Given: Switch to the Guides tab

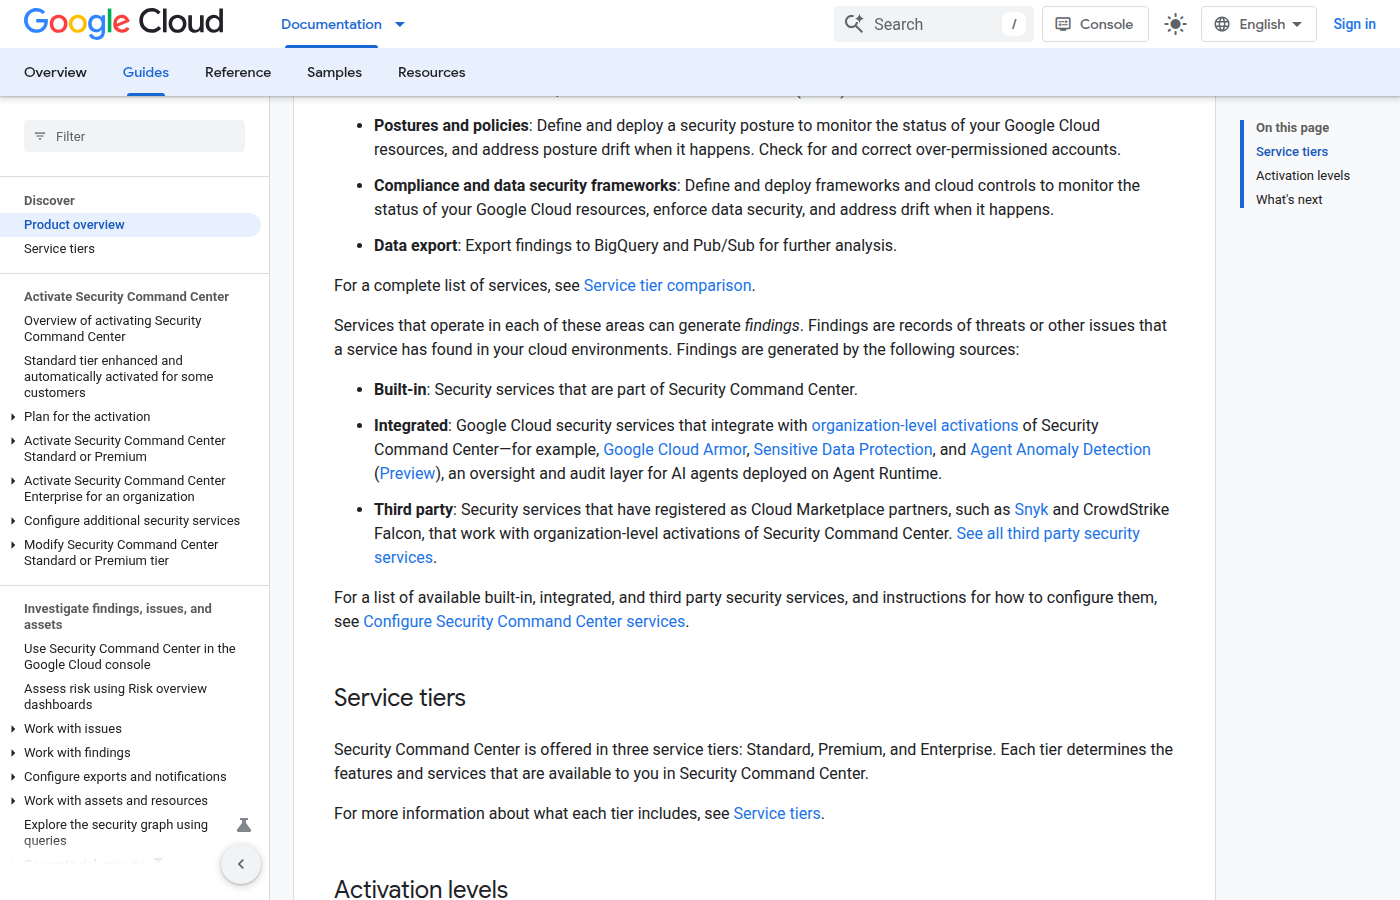Looking at the screenshot, I should (x=146, y=72).
